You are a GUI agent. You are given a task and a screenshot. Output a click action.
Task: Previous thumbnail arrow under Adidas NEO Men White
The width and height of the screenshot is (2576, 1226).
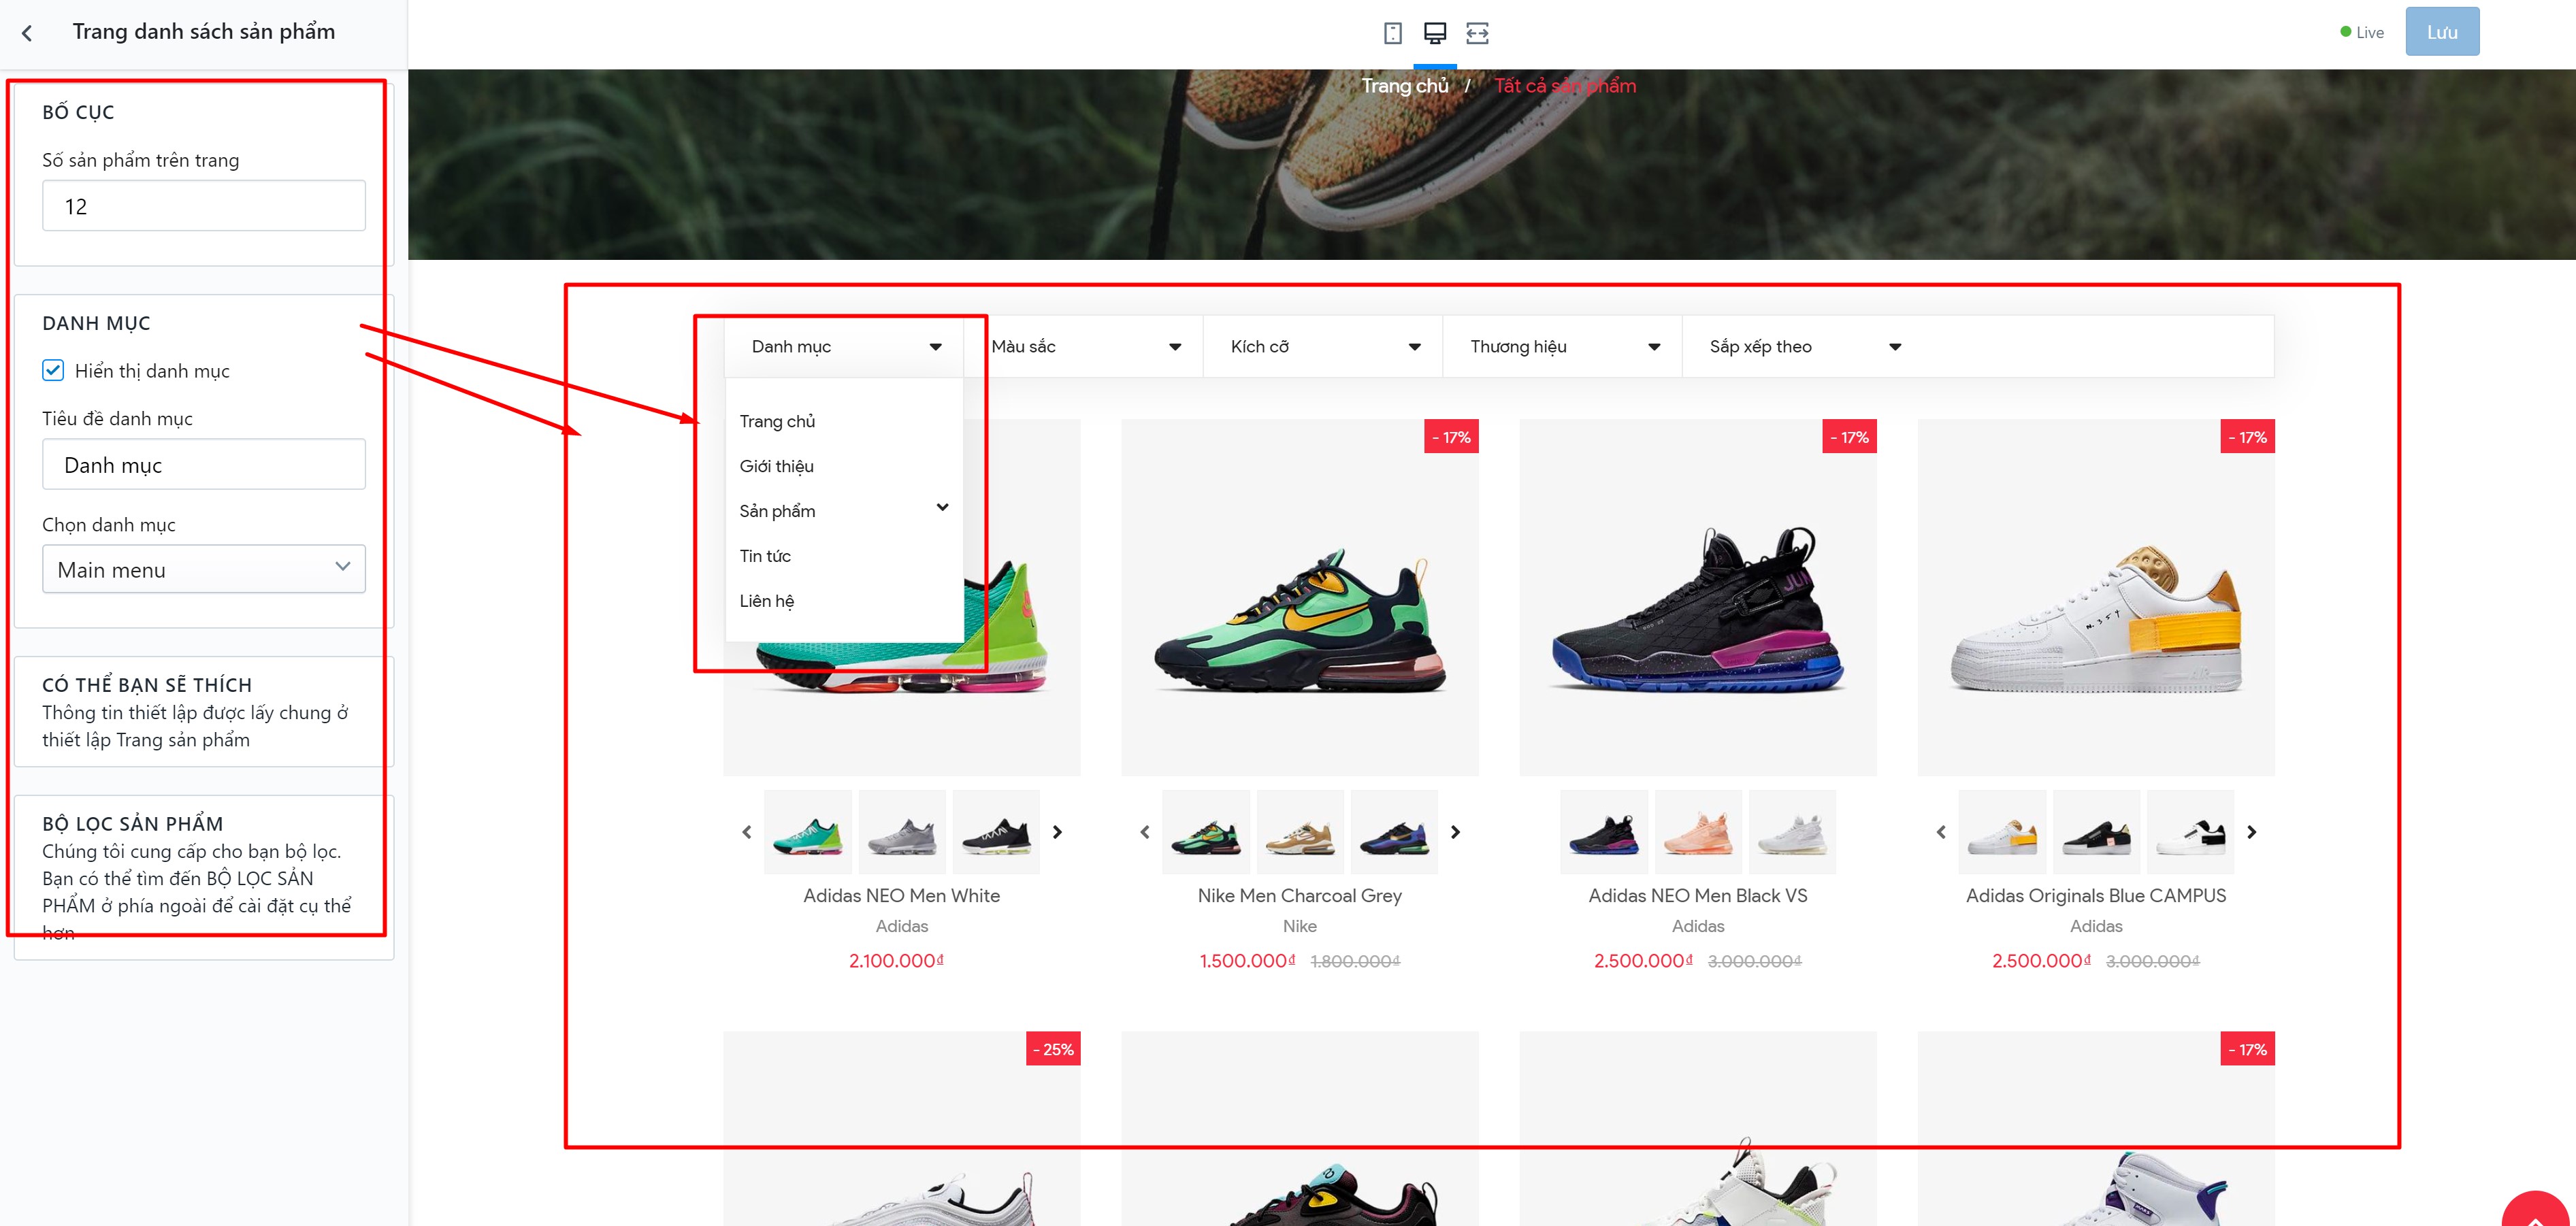point(746,832)
